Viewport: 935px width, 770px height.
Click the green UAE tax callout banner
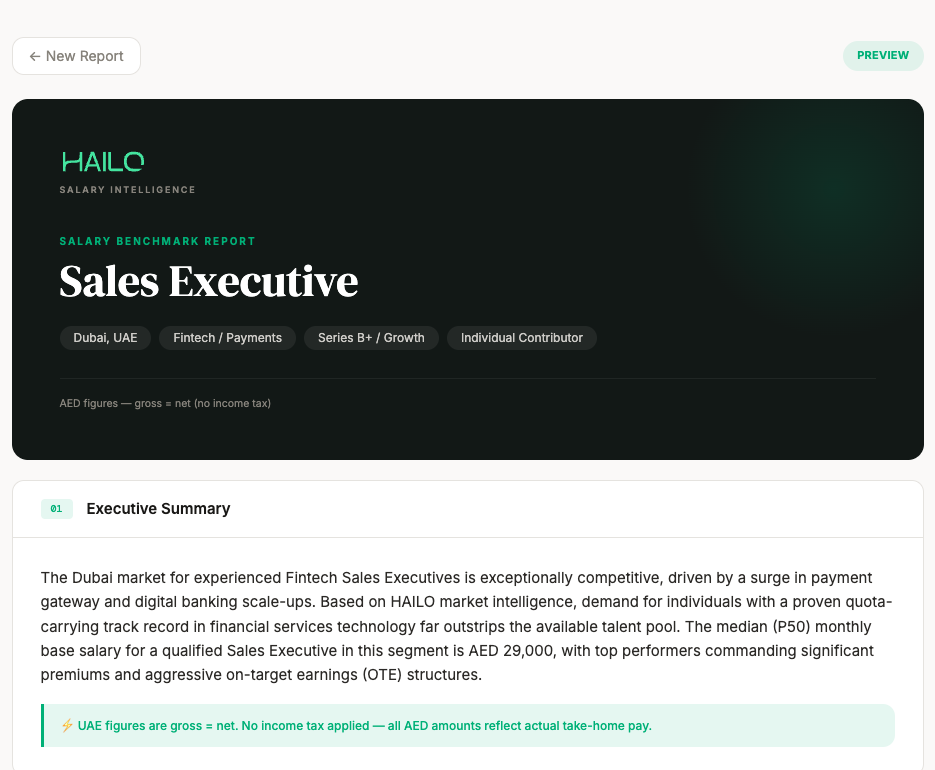tap(468, 725)
